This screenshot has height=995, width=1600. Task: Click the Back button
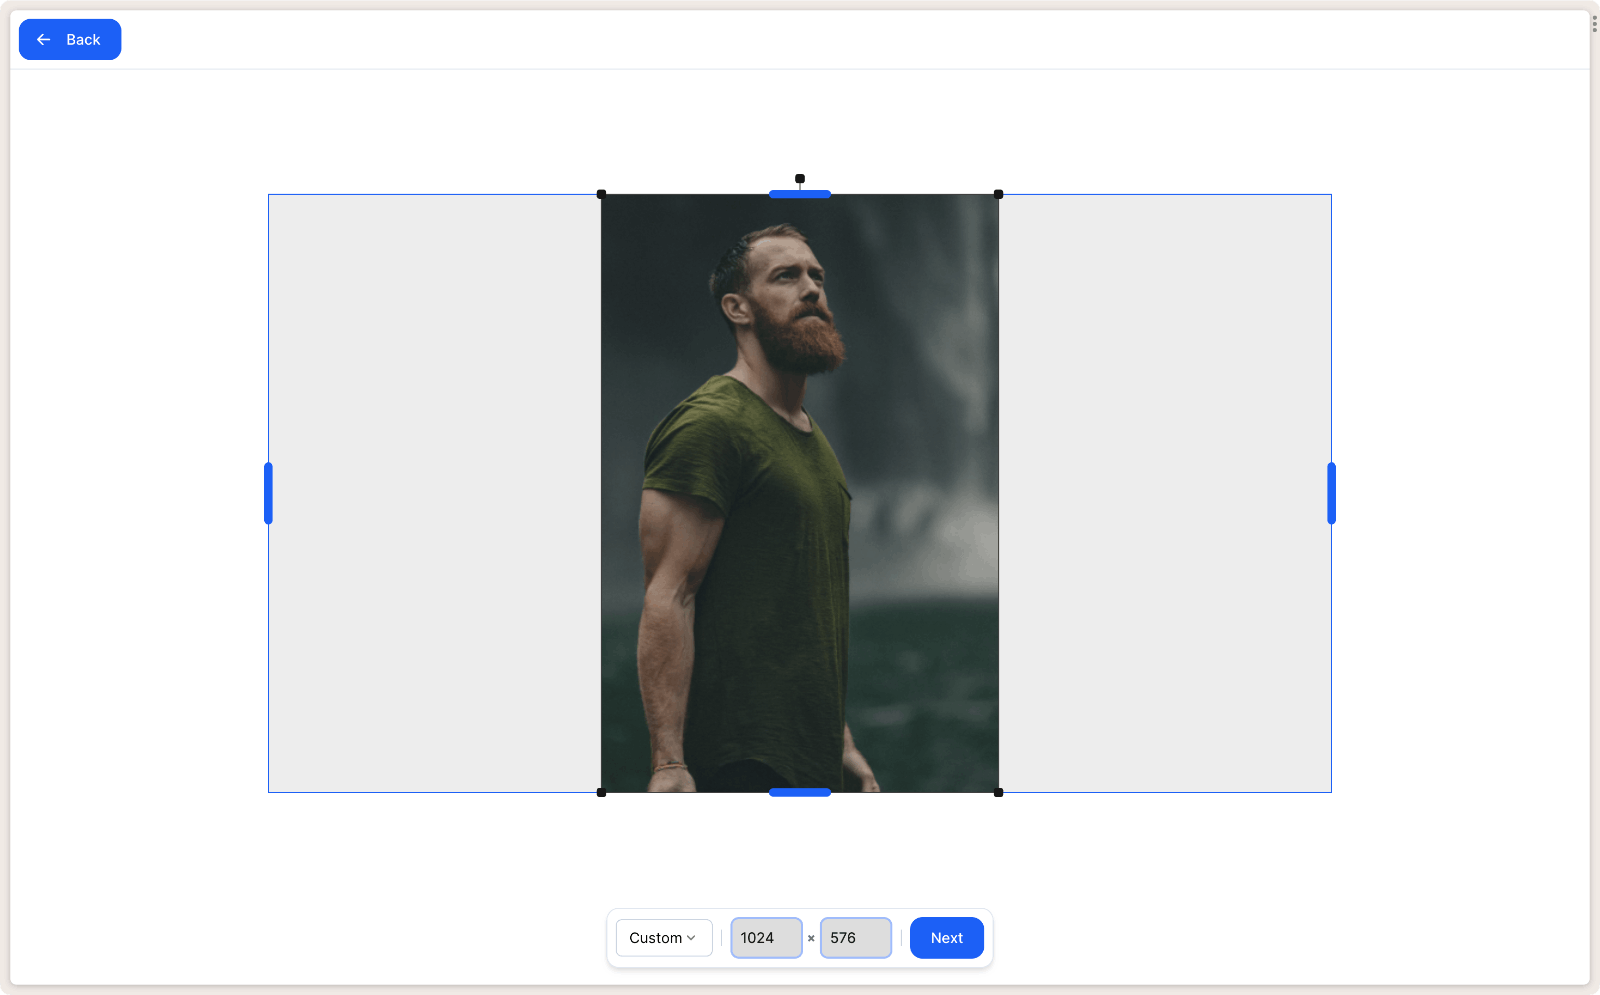70,40
